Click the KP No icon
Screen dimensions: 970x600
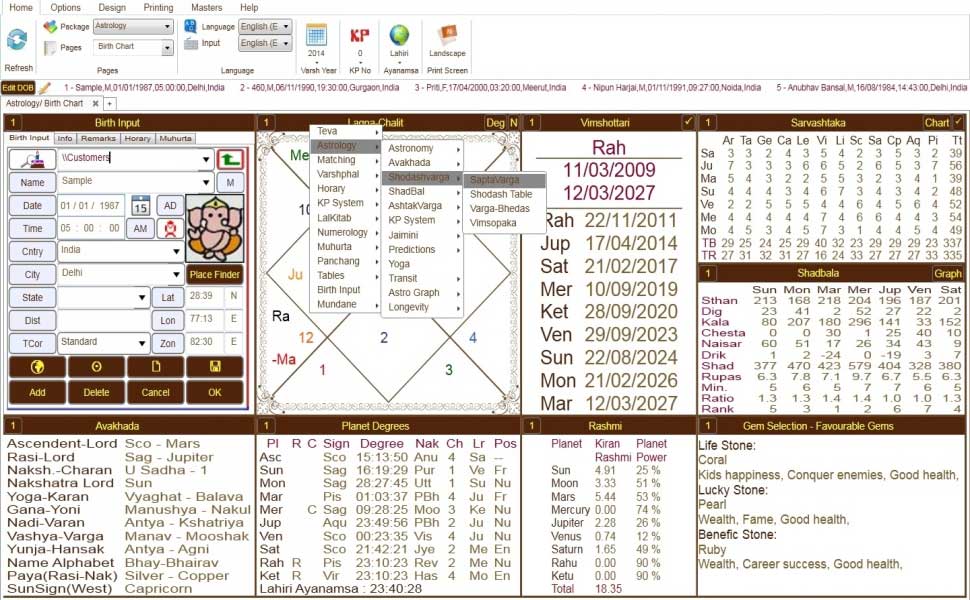coord(359,35)
